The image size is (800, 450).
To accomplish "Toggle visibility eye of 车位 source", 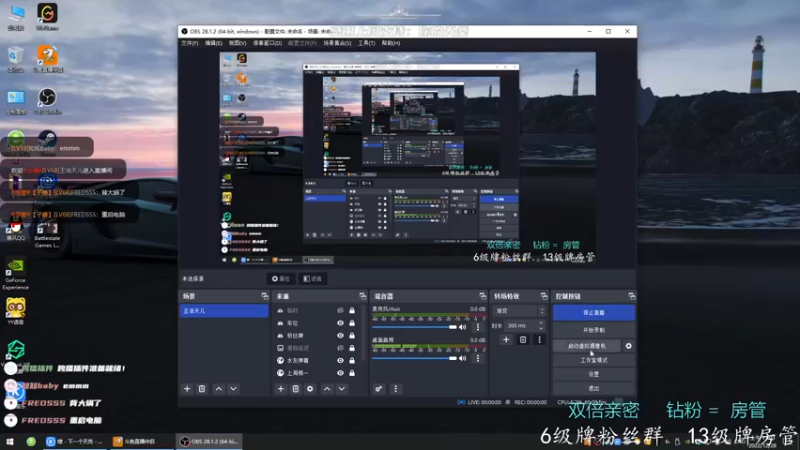I will [x=340, y=323].
